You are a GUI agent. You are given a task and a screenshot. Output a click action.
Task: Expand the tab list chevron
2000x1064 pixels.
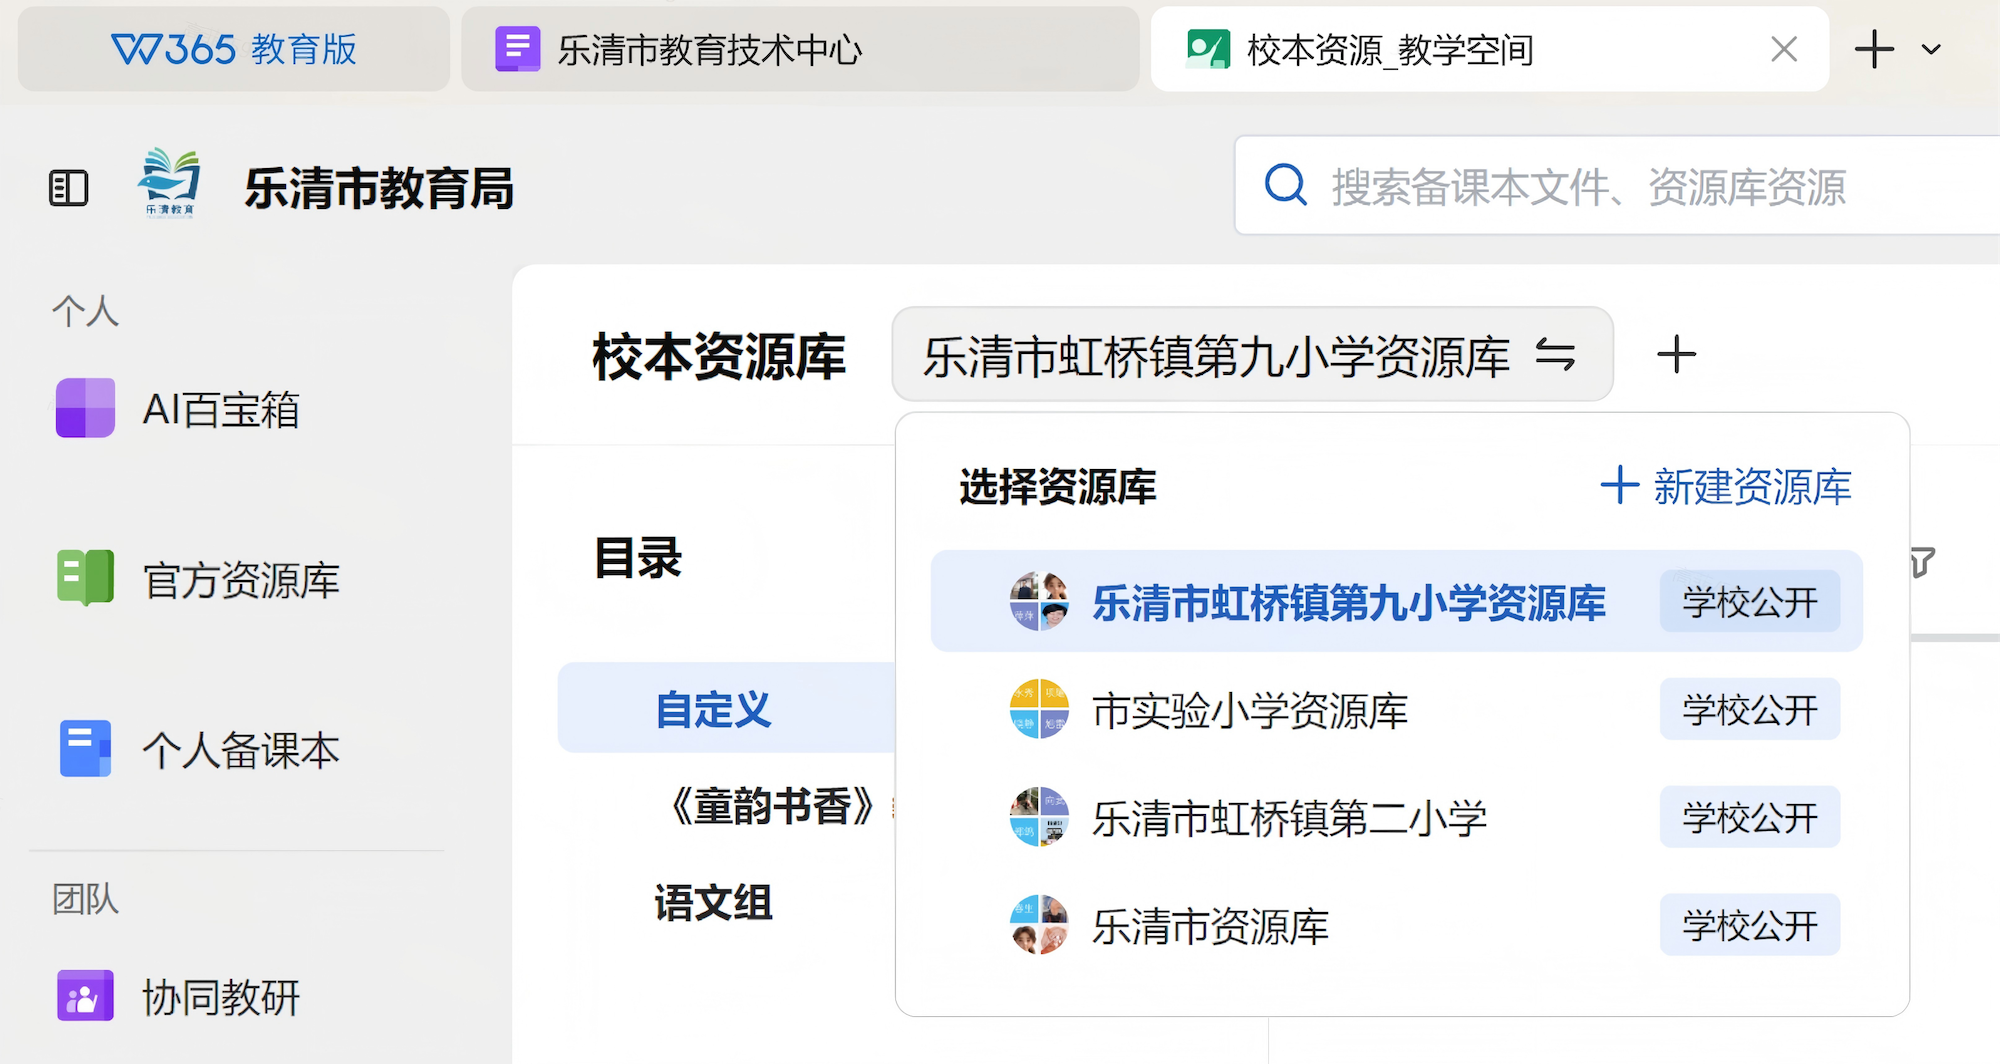1931,49
